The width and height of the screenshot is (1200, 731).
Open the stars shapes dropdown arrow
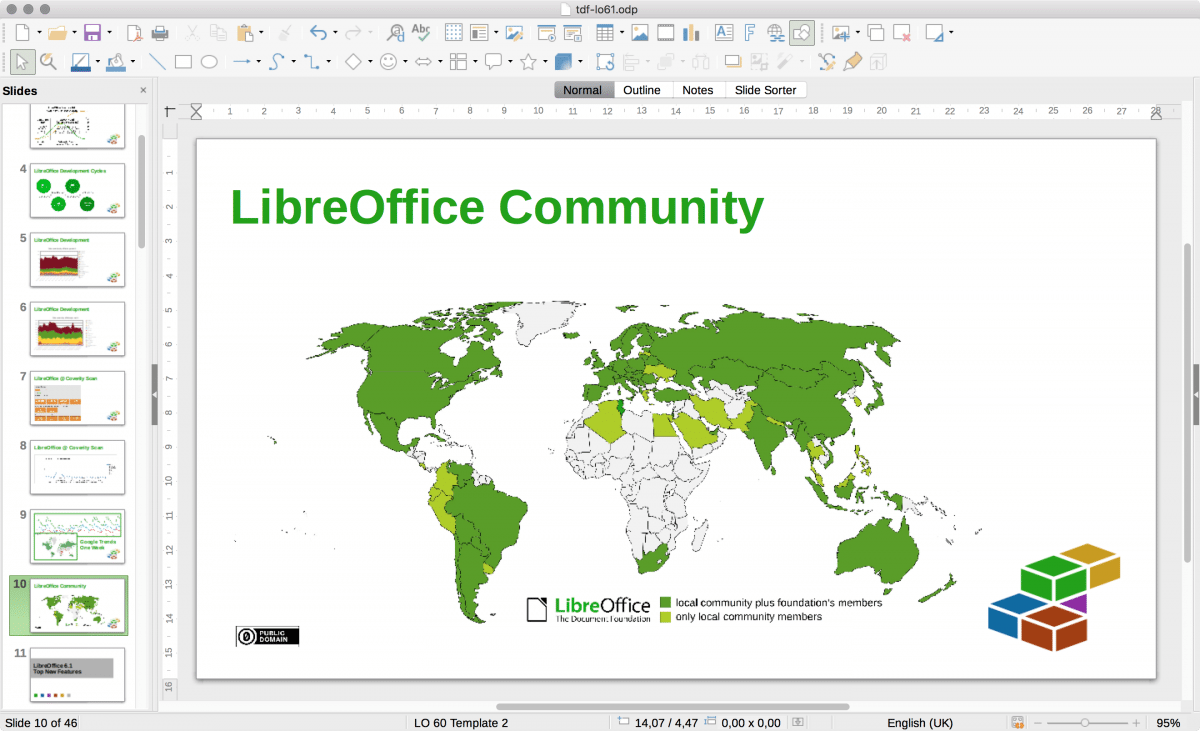pos(545,62)
